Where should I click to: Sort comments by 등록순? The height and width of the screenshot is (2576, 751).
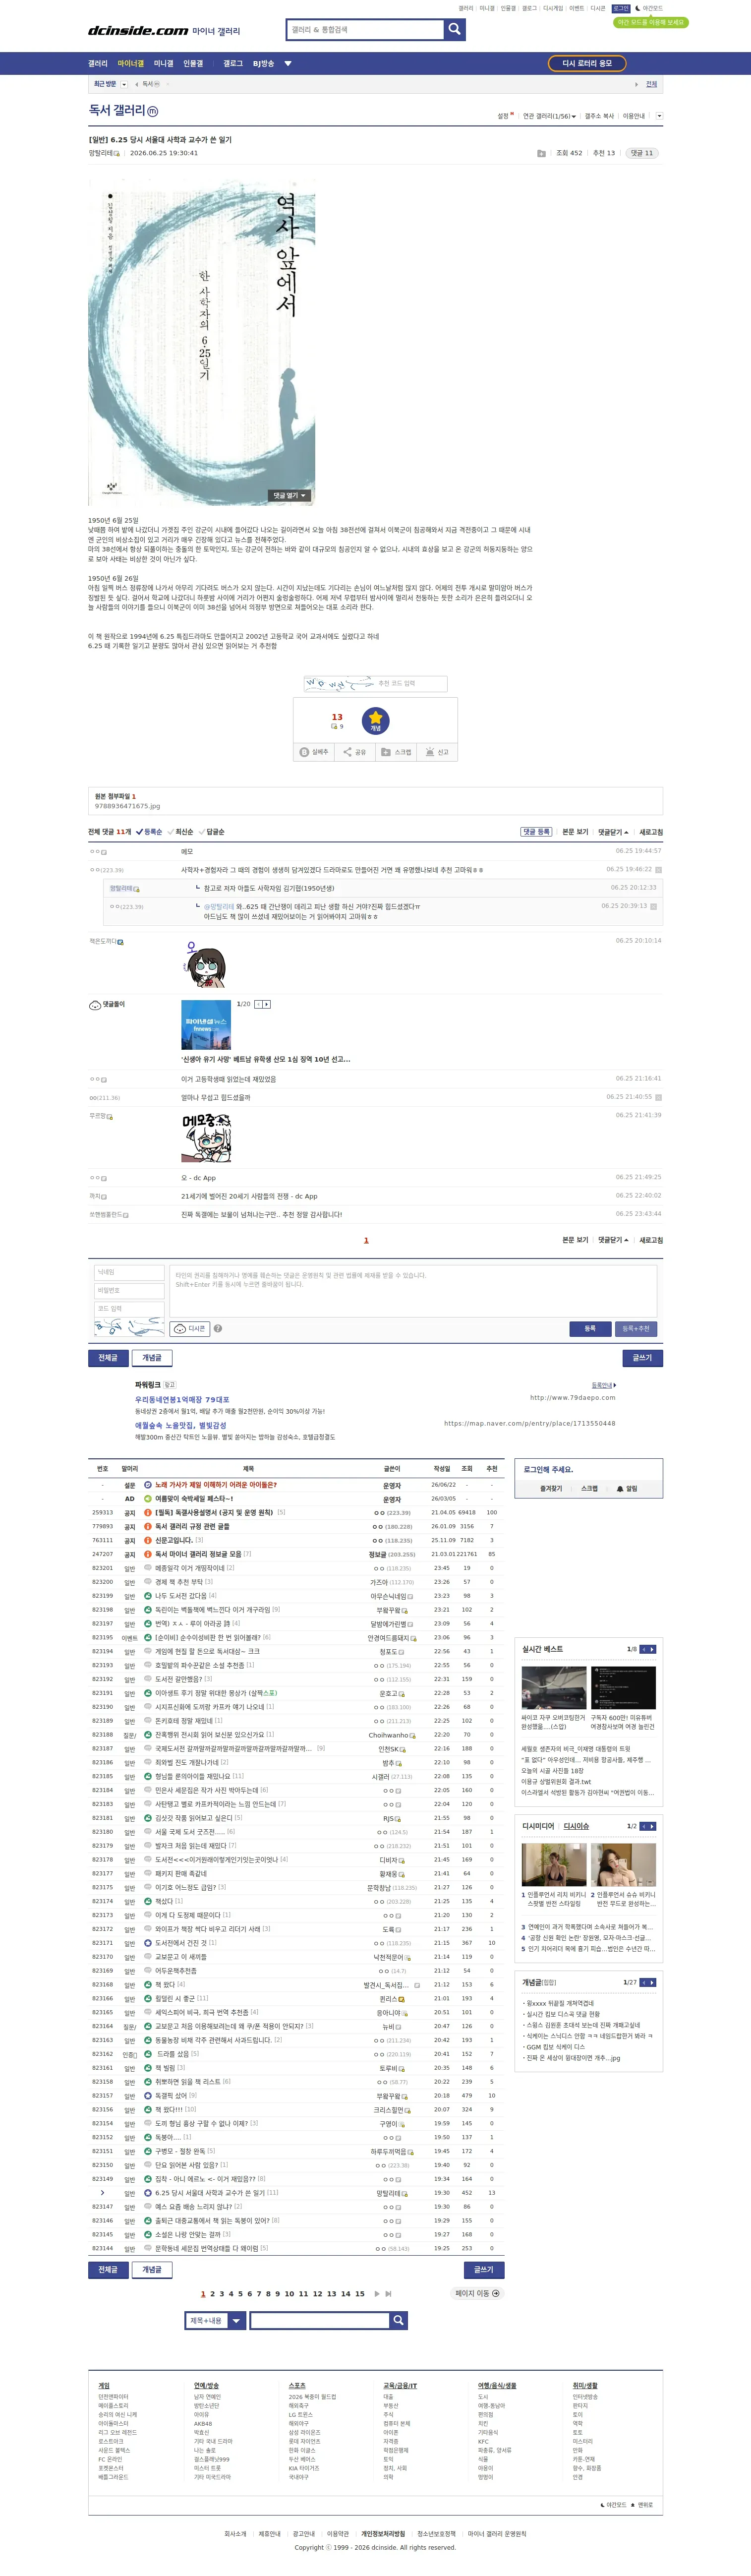coord(149,832)
